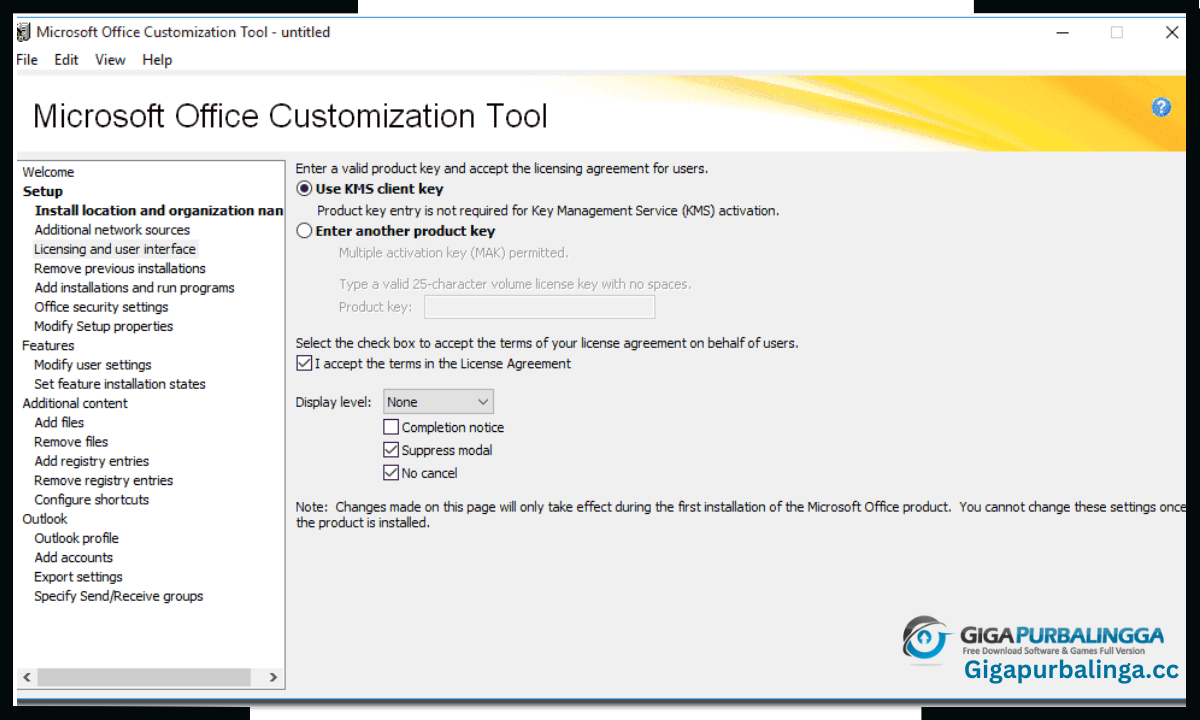The image size is (1200, 720).
Task: Select the Enter another product key option
Action: pos(304,231)
